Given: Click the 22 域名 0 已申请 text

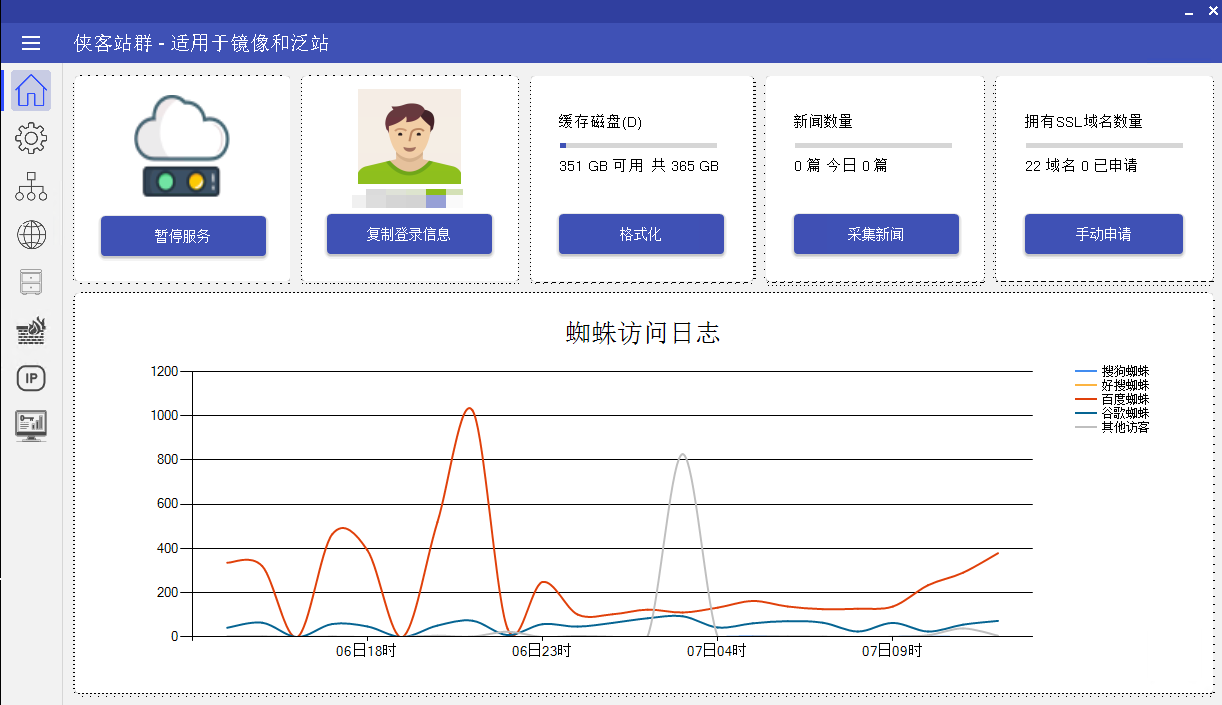Looking at the screenshot, I should point(1081,166).
